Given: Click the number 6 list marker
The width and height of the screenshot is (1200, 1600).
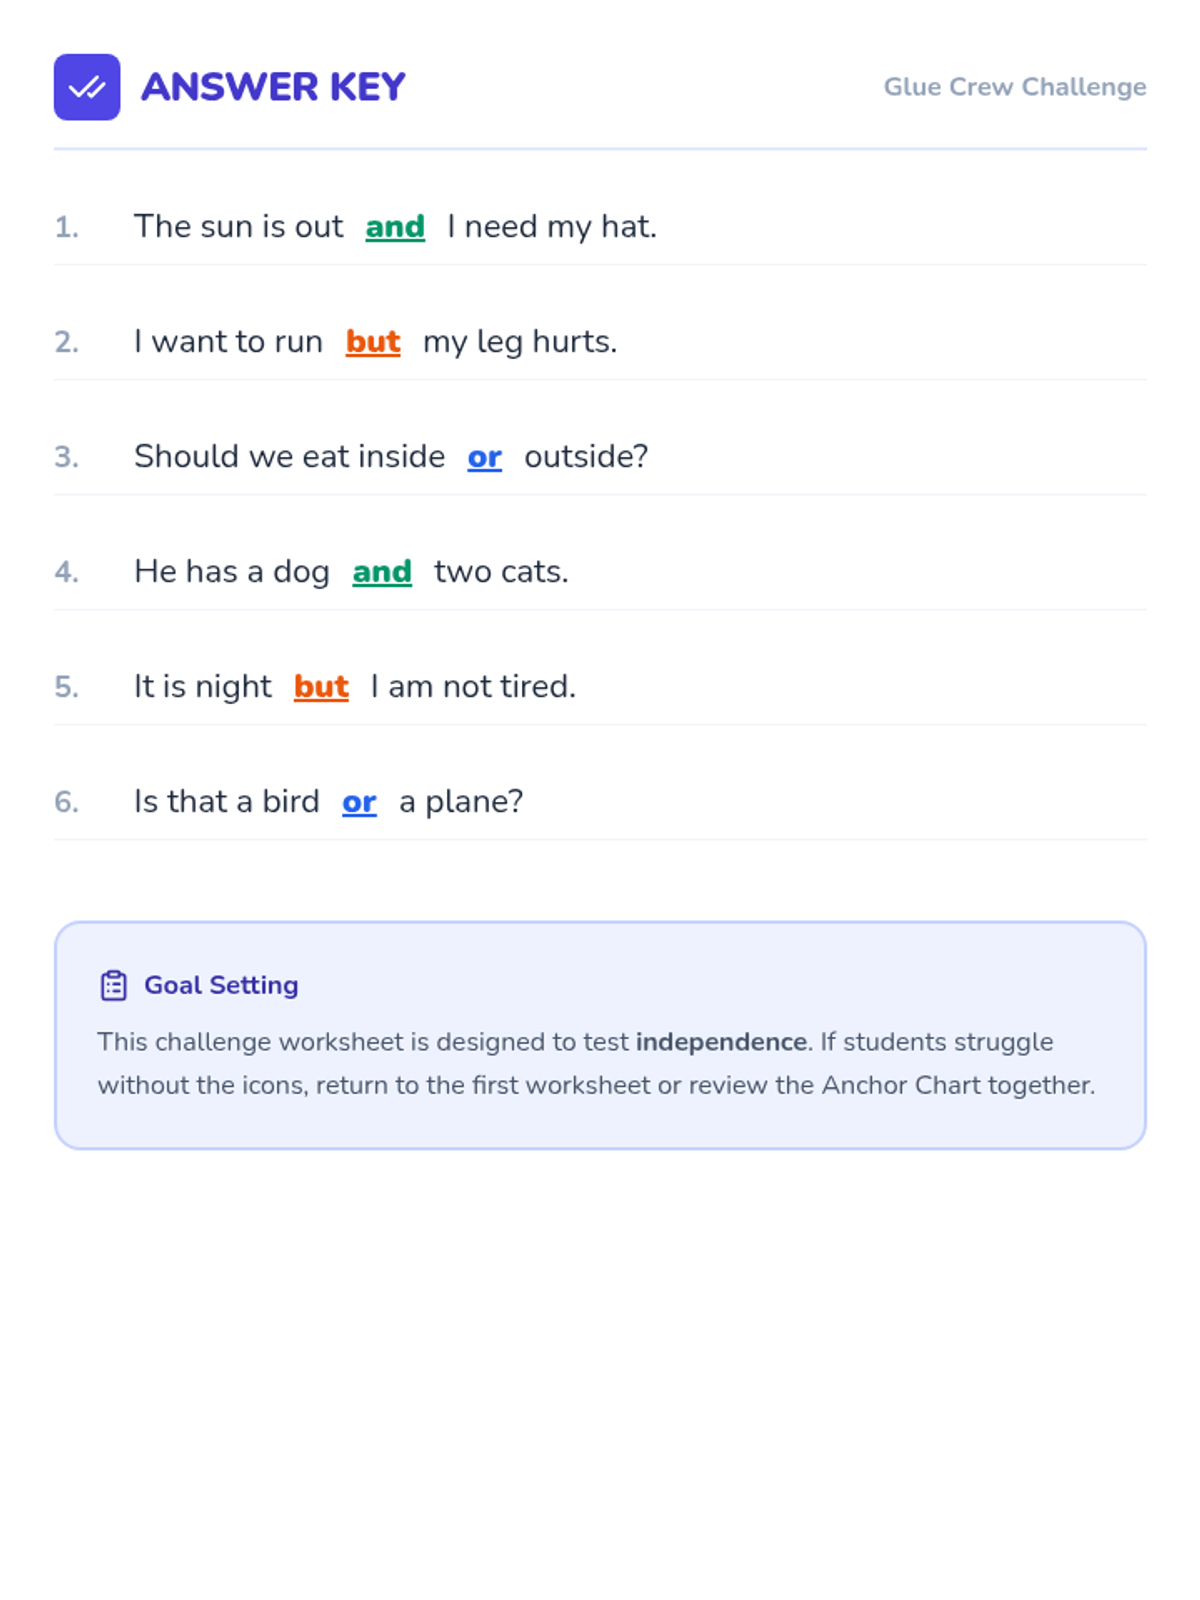Looking at the screenshot, I should coord(66,802).
